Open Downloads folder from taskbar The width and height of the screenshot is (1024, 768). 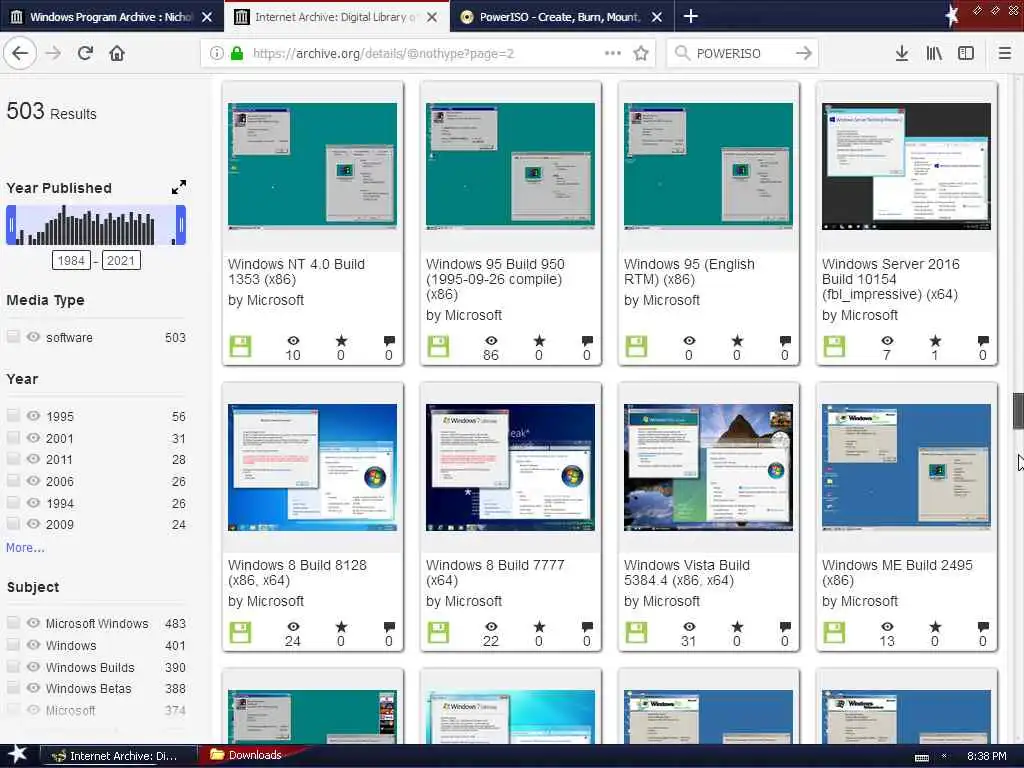tap(248, 755)
